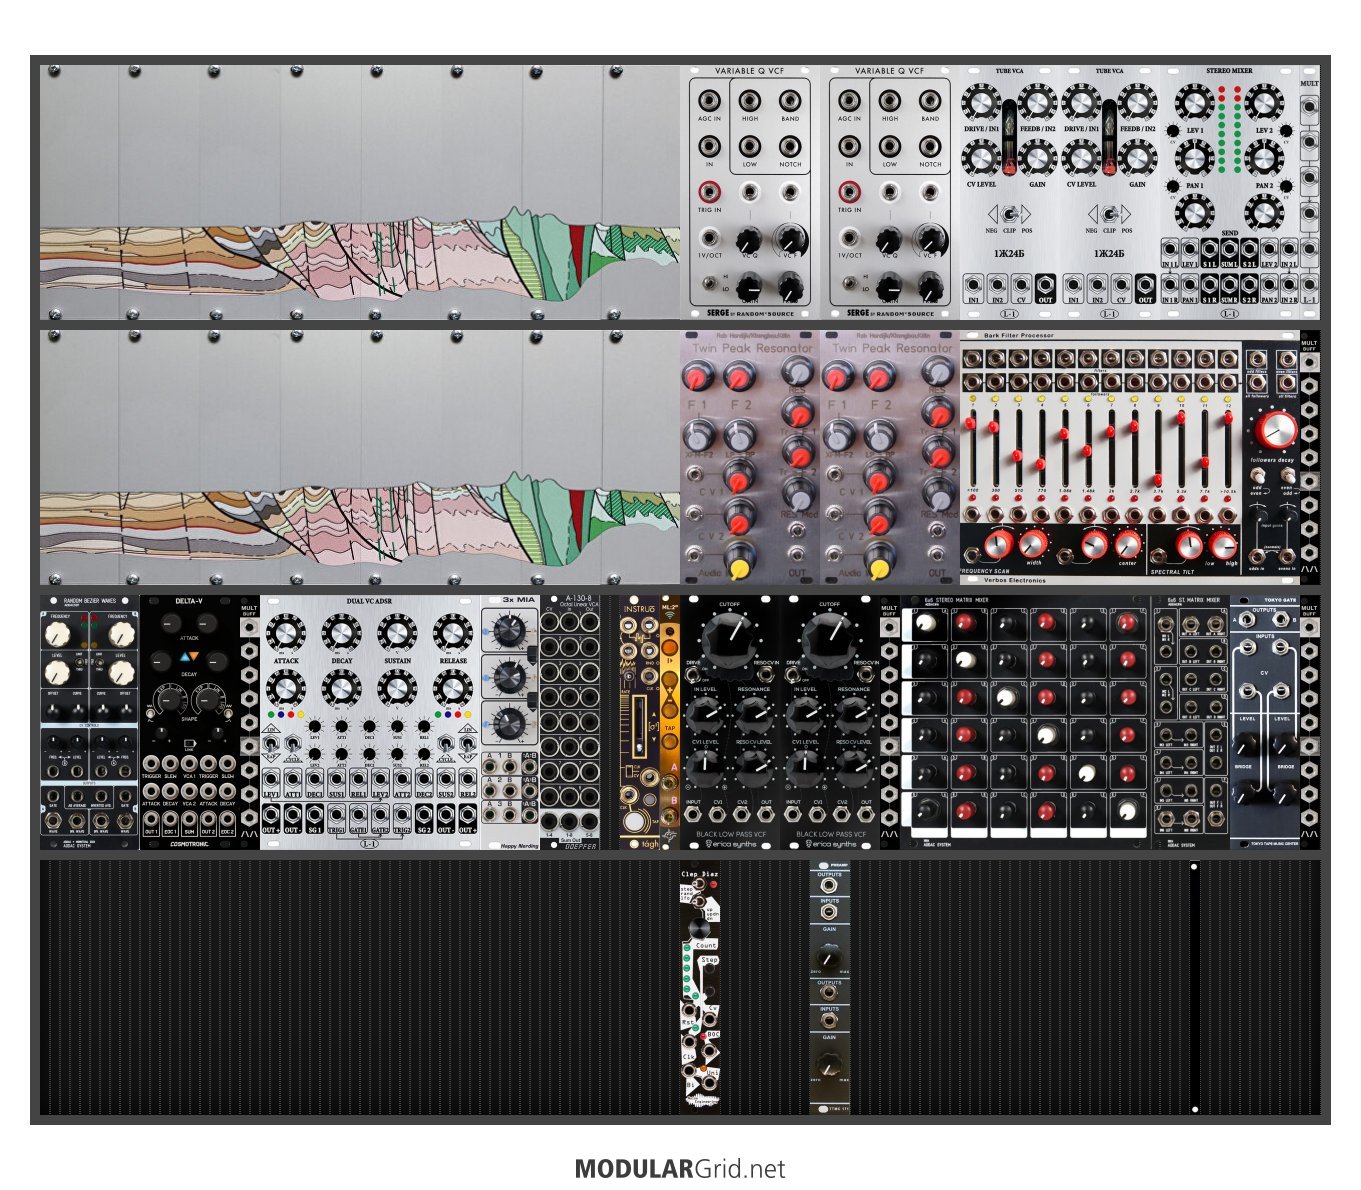Viewport: 1361px width, 1190px height.
Task: Click LINK icon on Delta-V
Action: pyautogui.click(x=189, y=745)
